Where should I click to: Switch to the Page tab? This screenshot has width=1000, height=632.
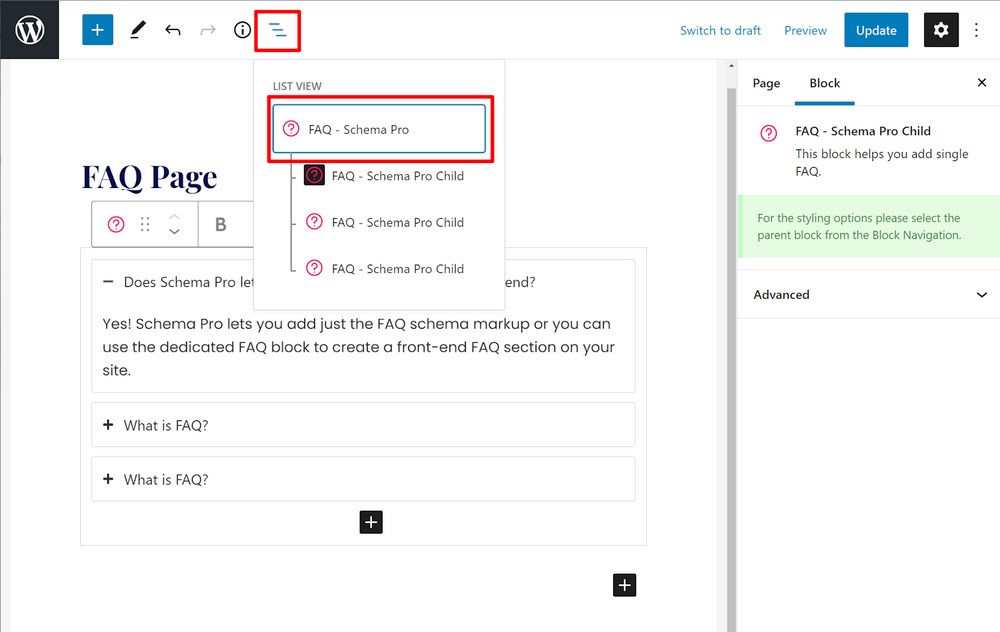click(x=766, y=83)
